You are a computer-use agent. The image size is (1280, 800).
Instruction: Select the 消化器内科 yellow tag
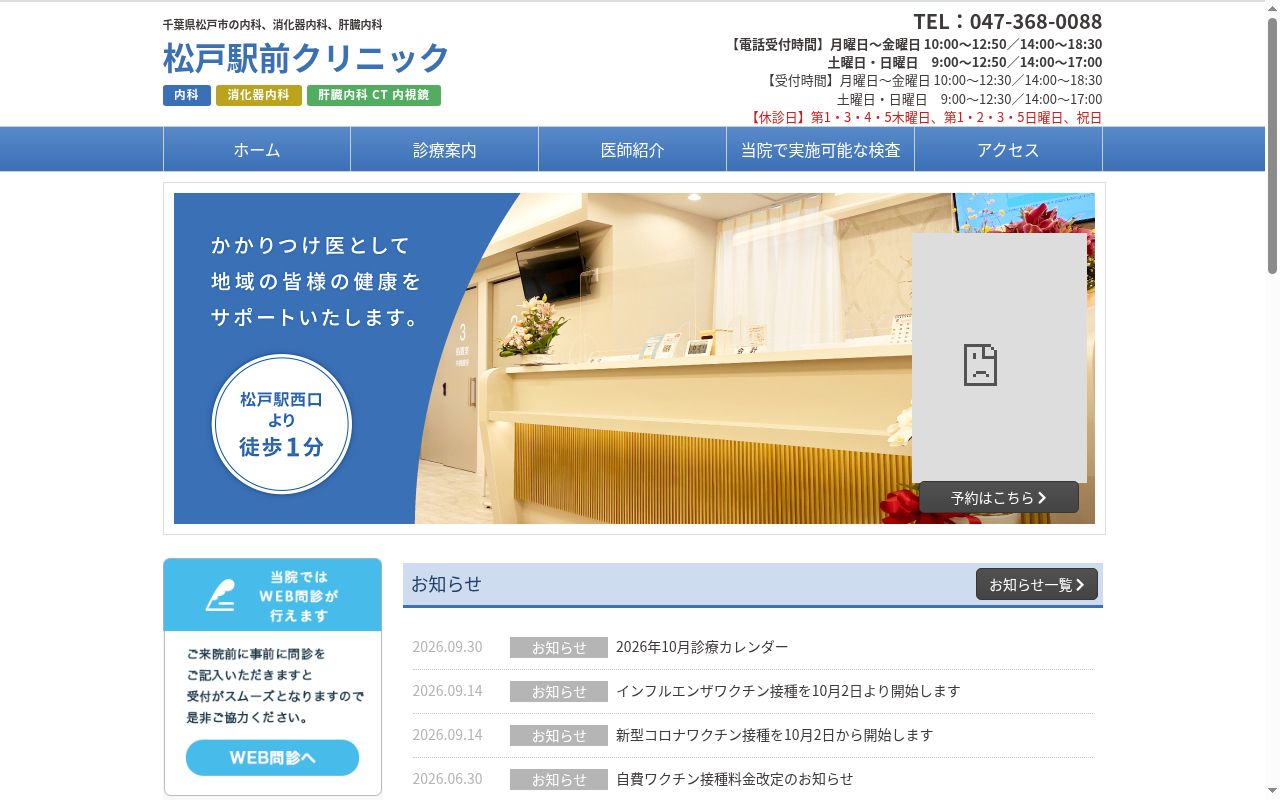pos(258,95)
